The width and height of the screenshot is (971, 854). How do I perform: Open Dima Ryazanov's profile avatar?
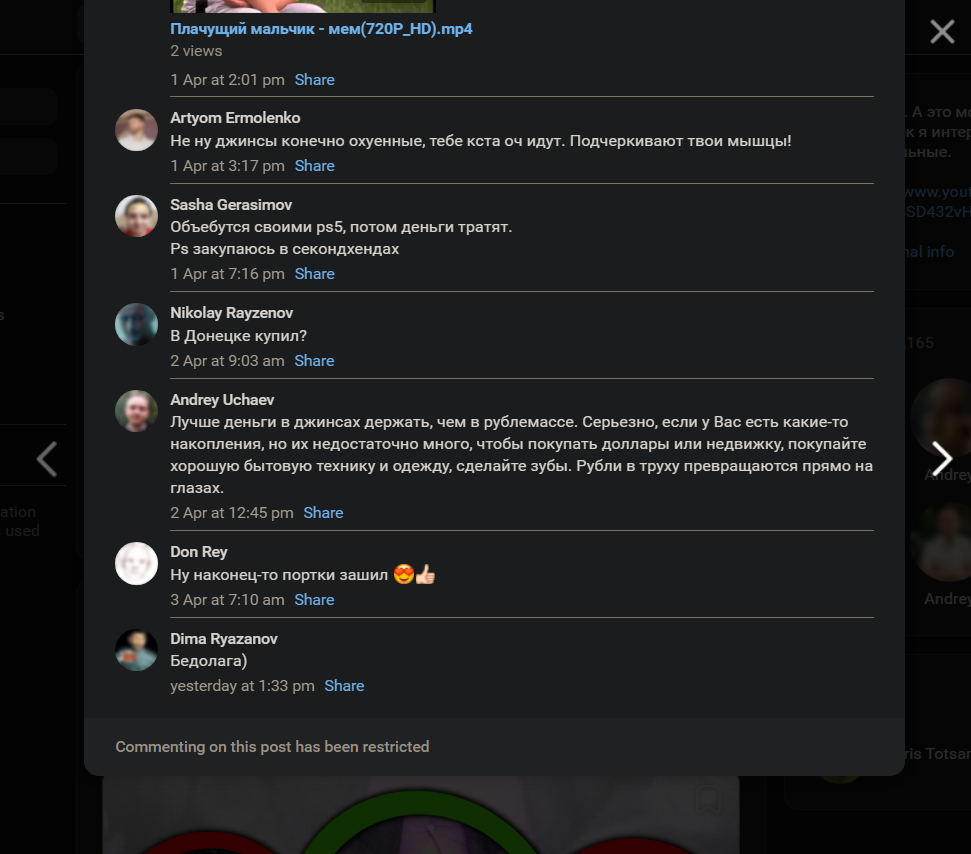[x=136, y=650]
